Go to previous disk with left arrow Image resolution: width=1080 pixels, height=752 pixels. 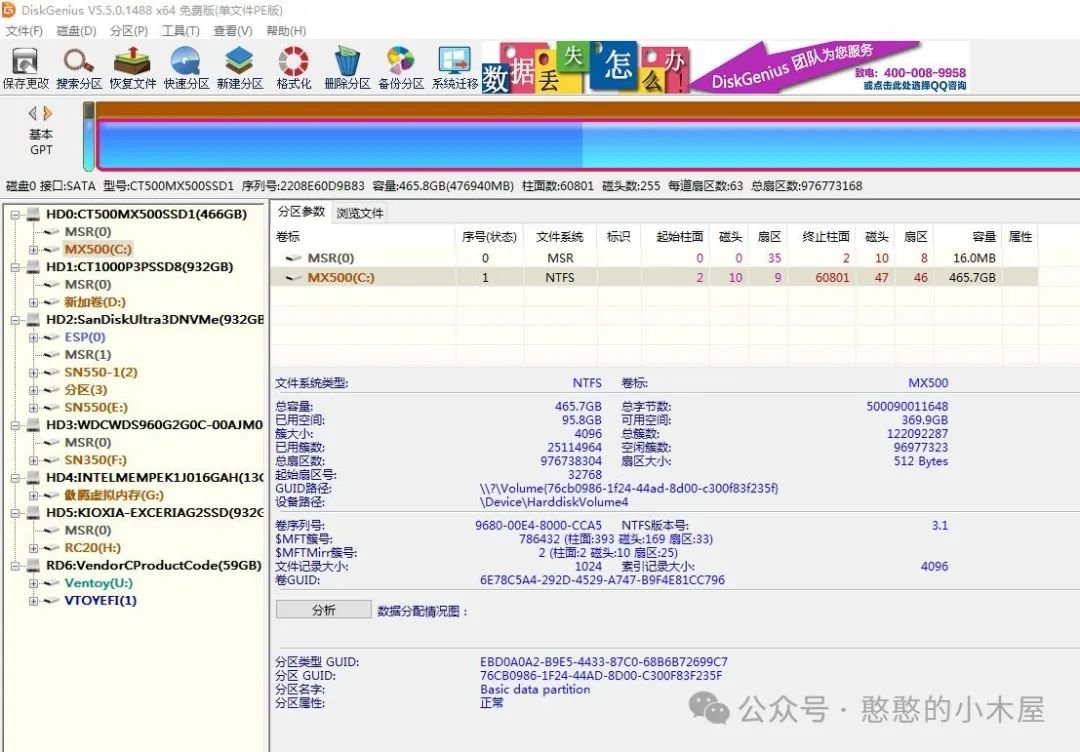coord(33,113)
